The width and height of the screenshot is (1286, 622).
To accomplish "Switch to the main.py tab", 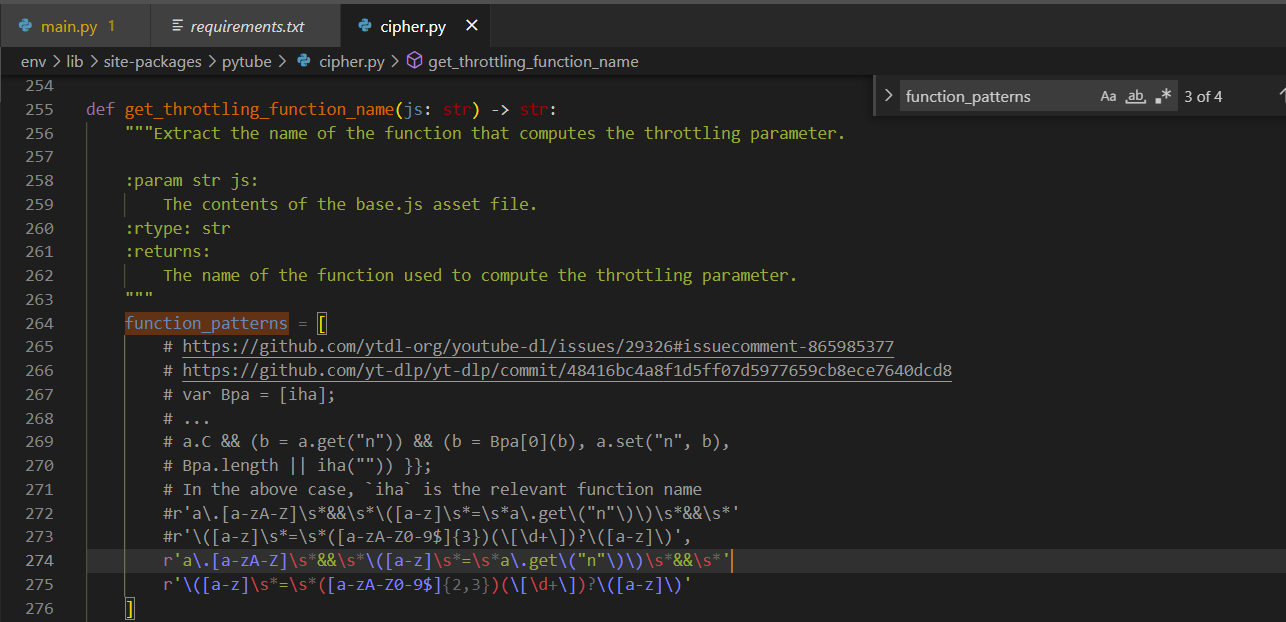I will (x=75, y=26).
